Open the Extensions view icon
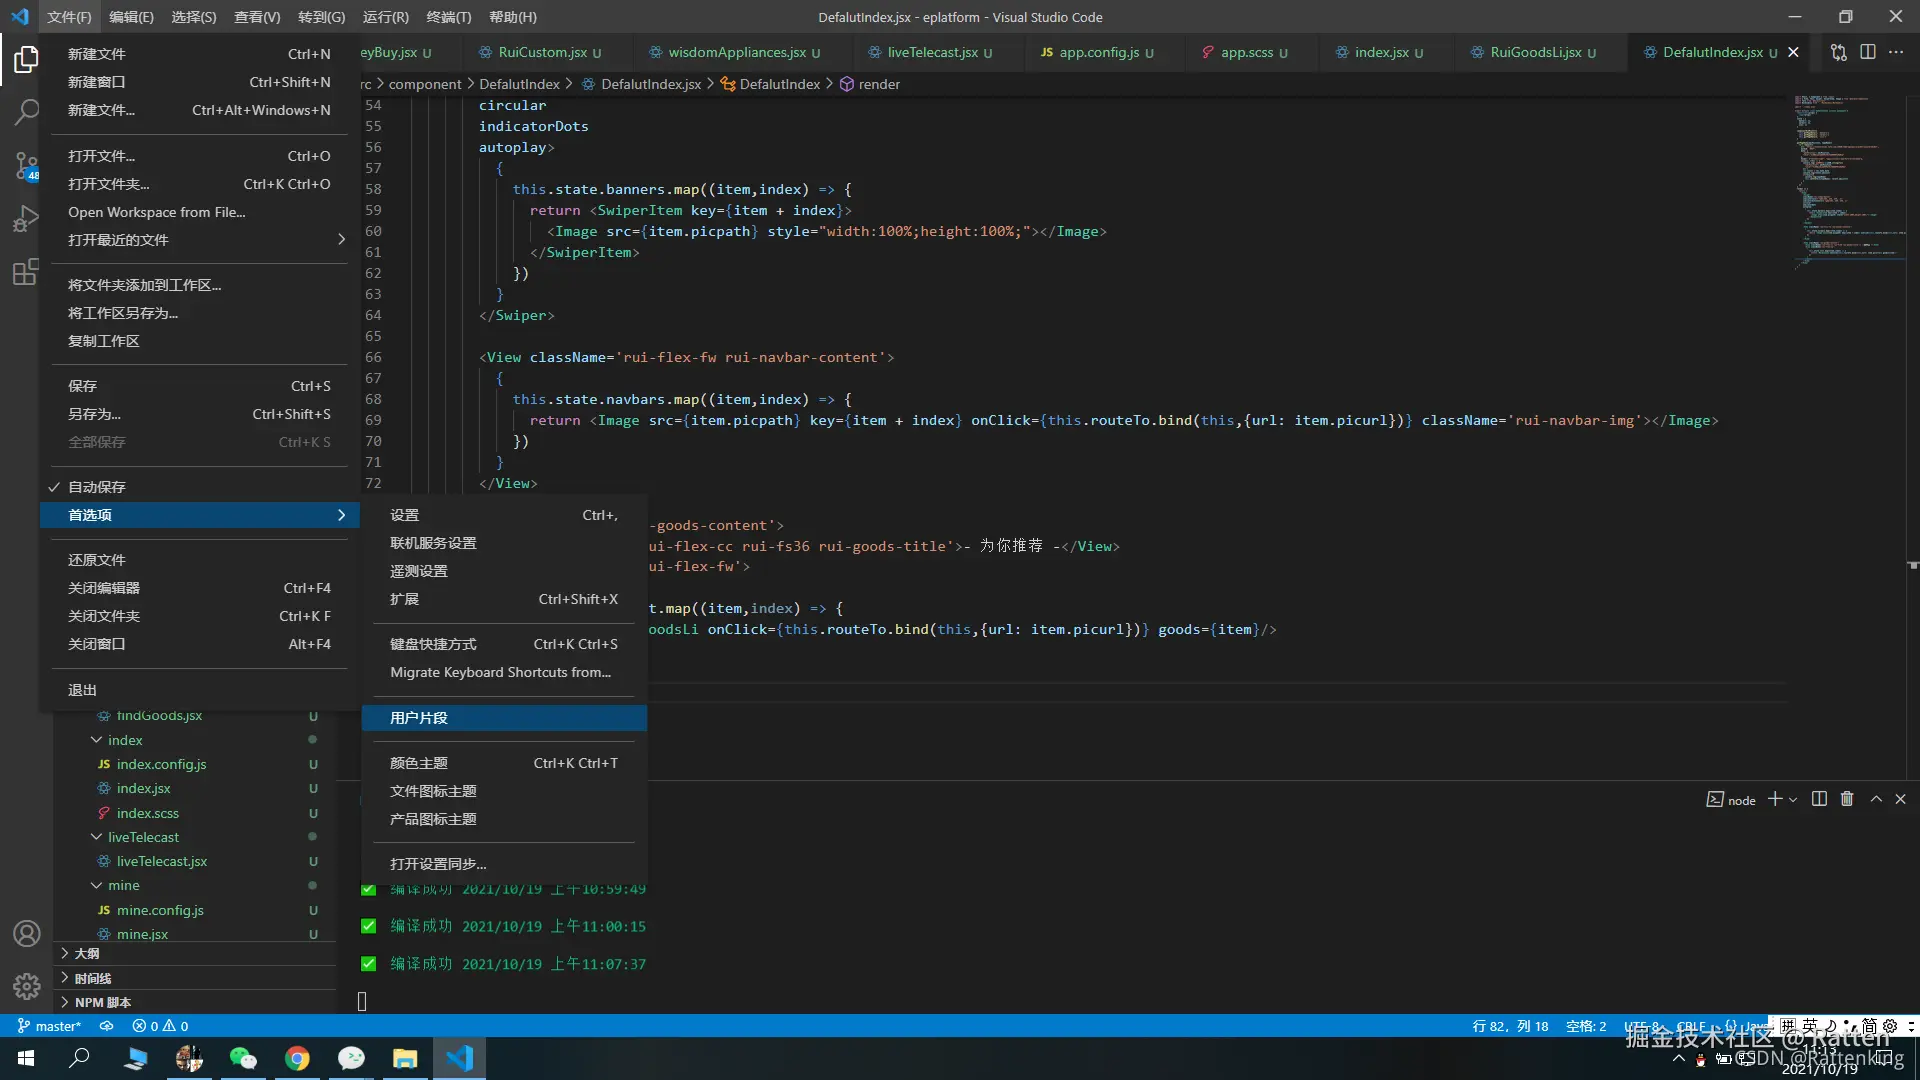 pos(26,272)
